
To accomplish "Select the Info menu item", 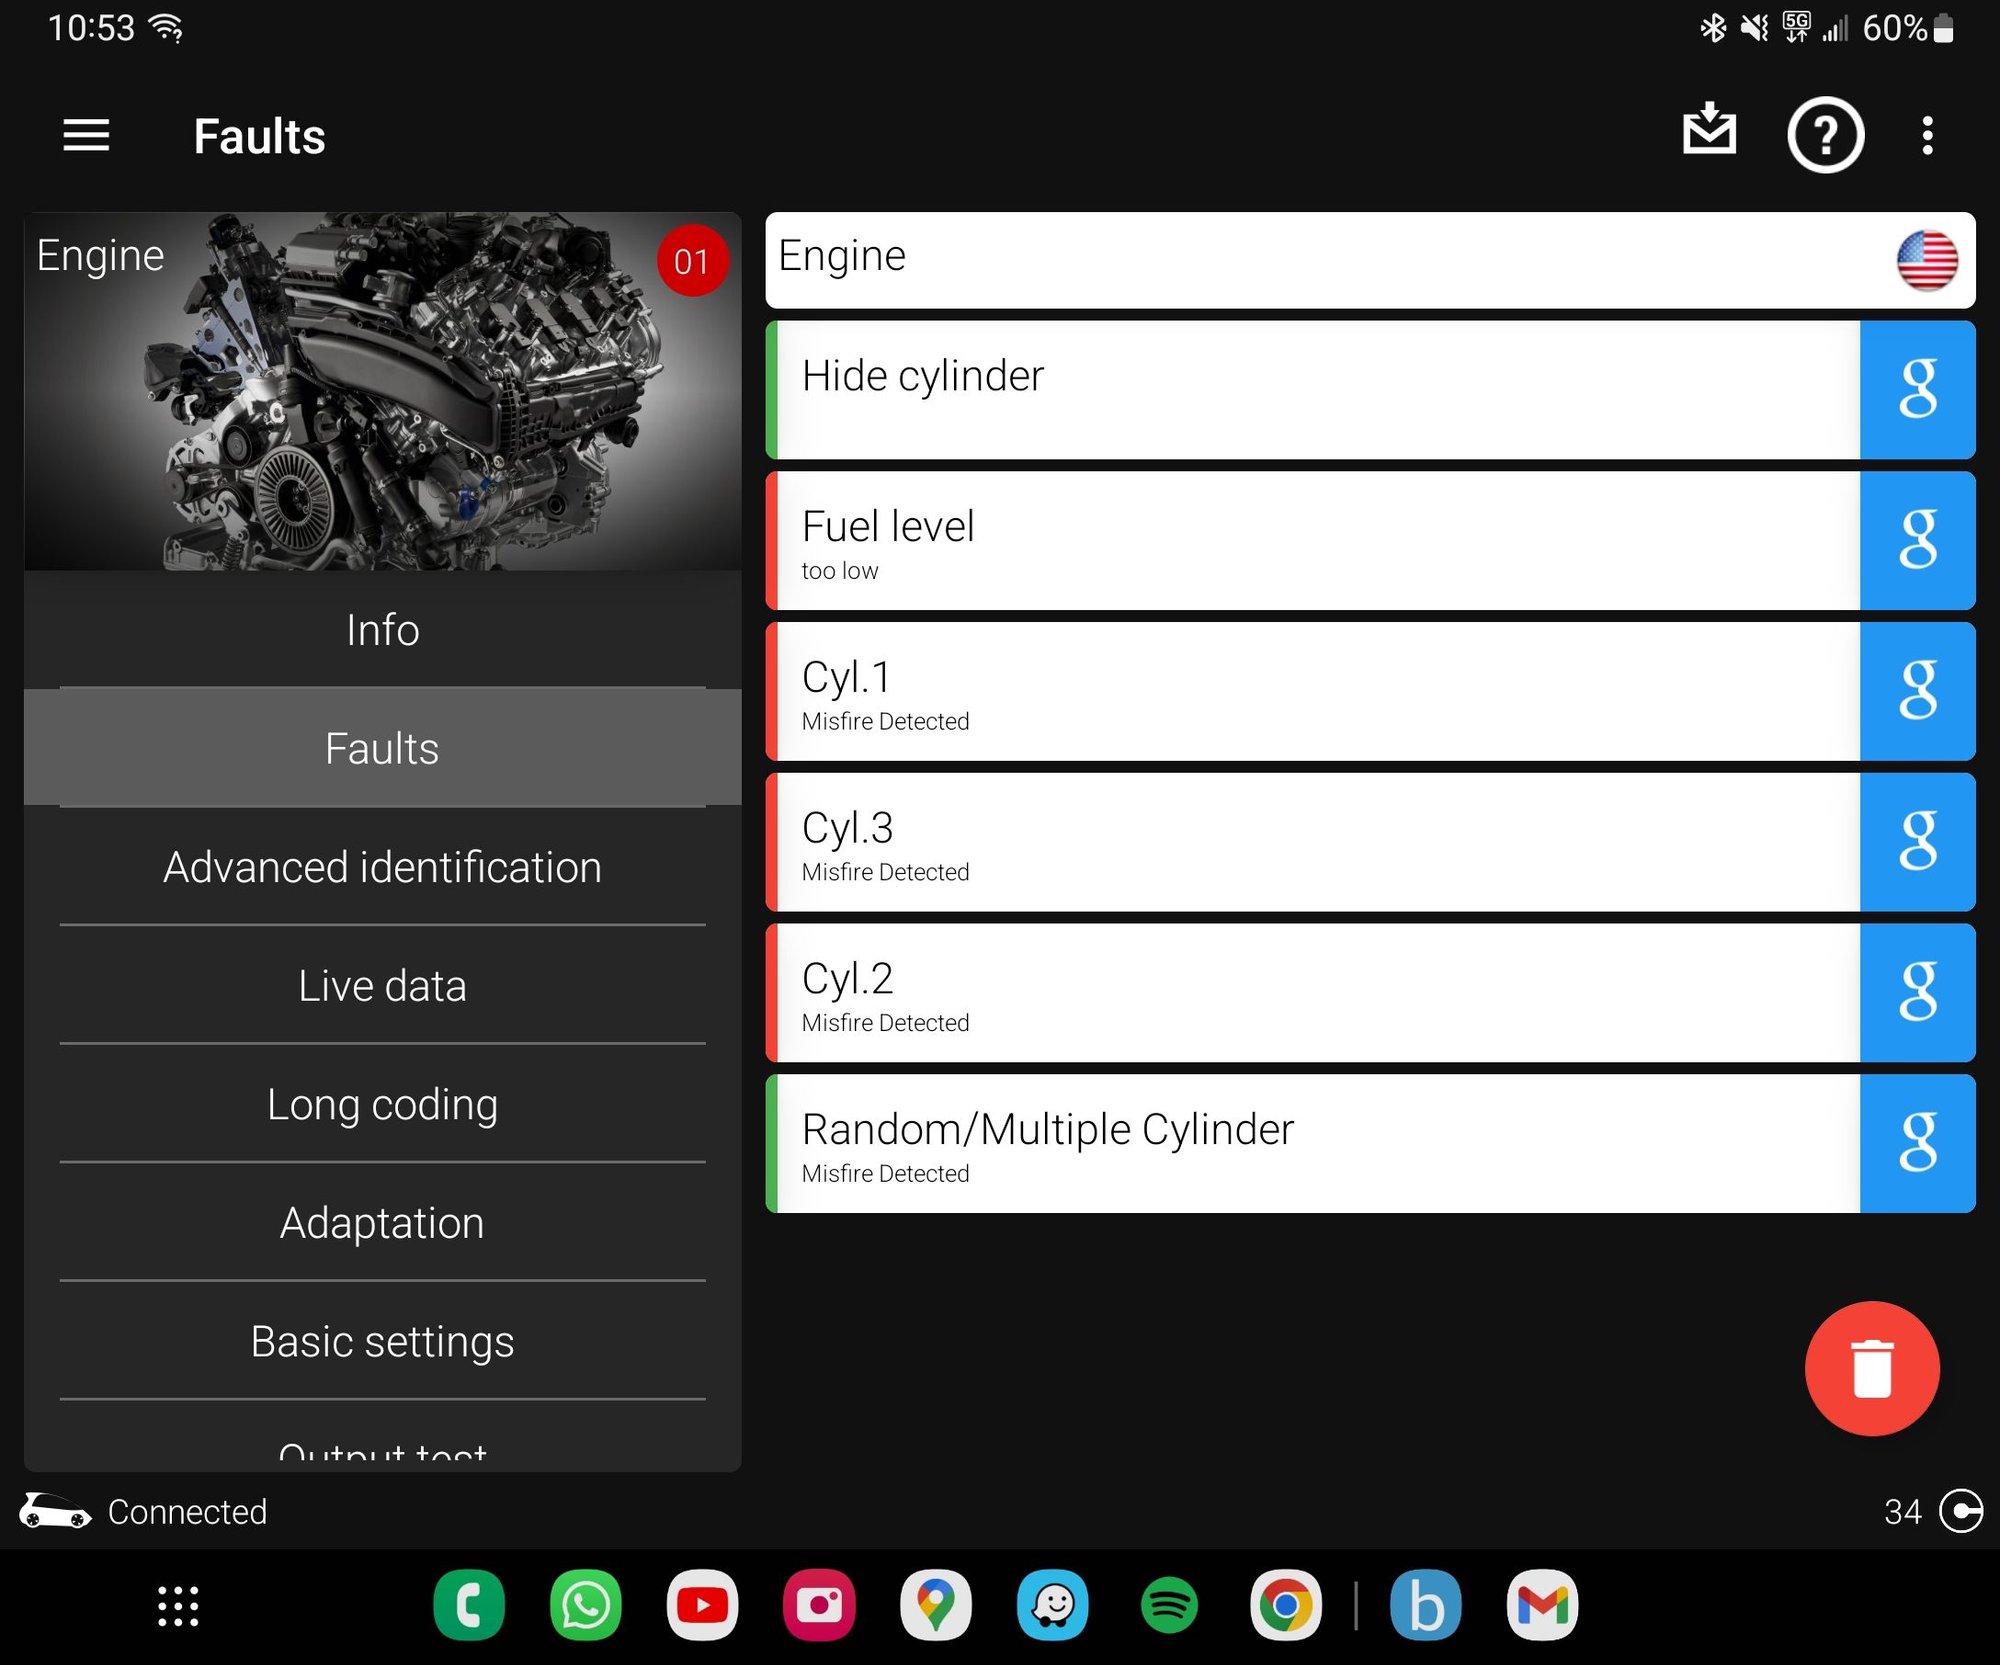I will 382,630.
